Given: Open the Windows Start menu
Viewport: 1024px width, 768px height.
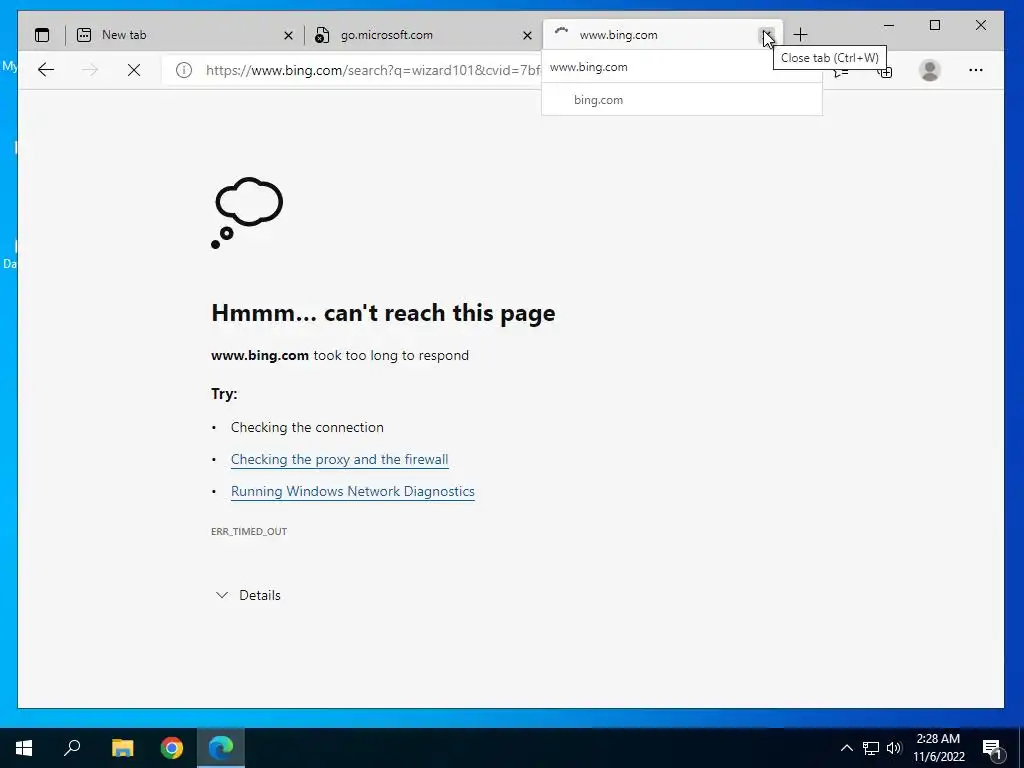Looking at the screenshot, I should [x=24, y=748].
